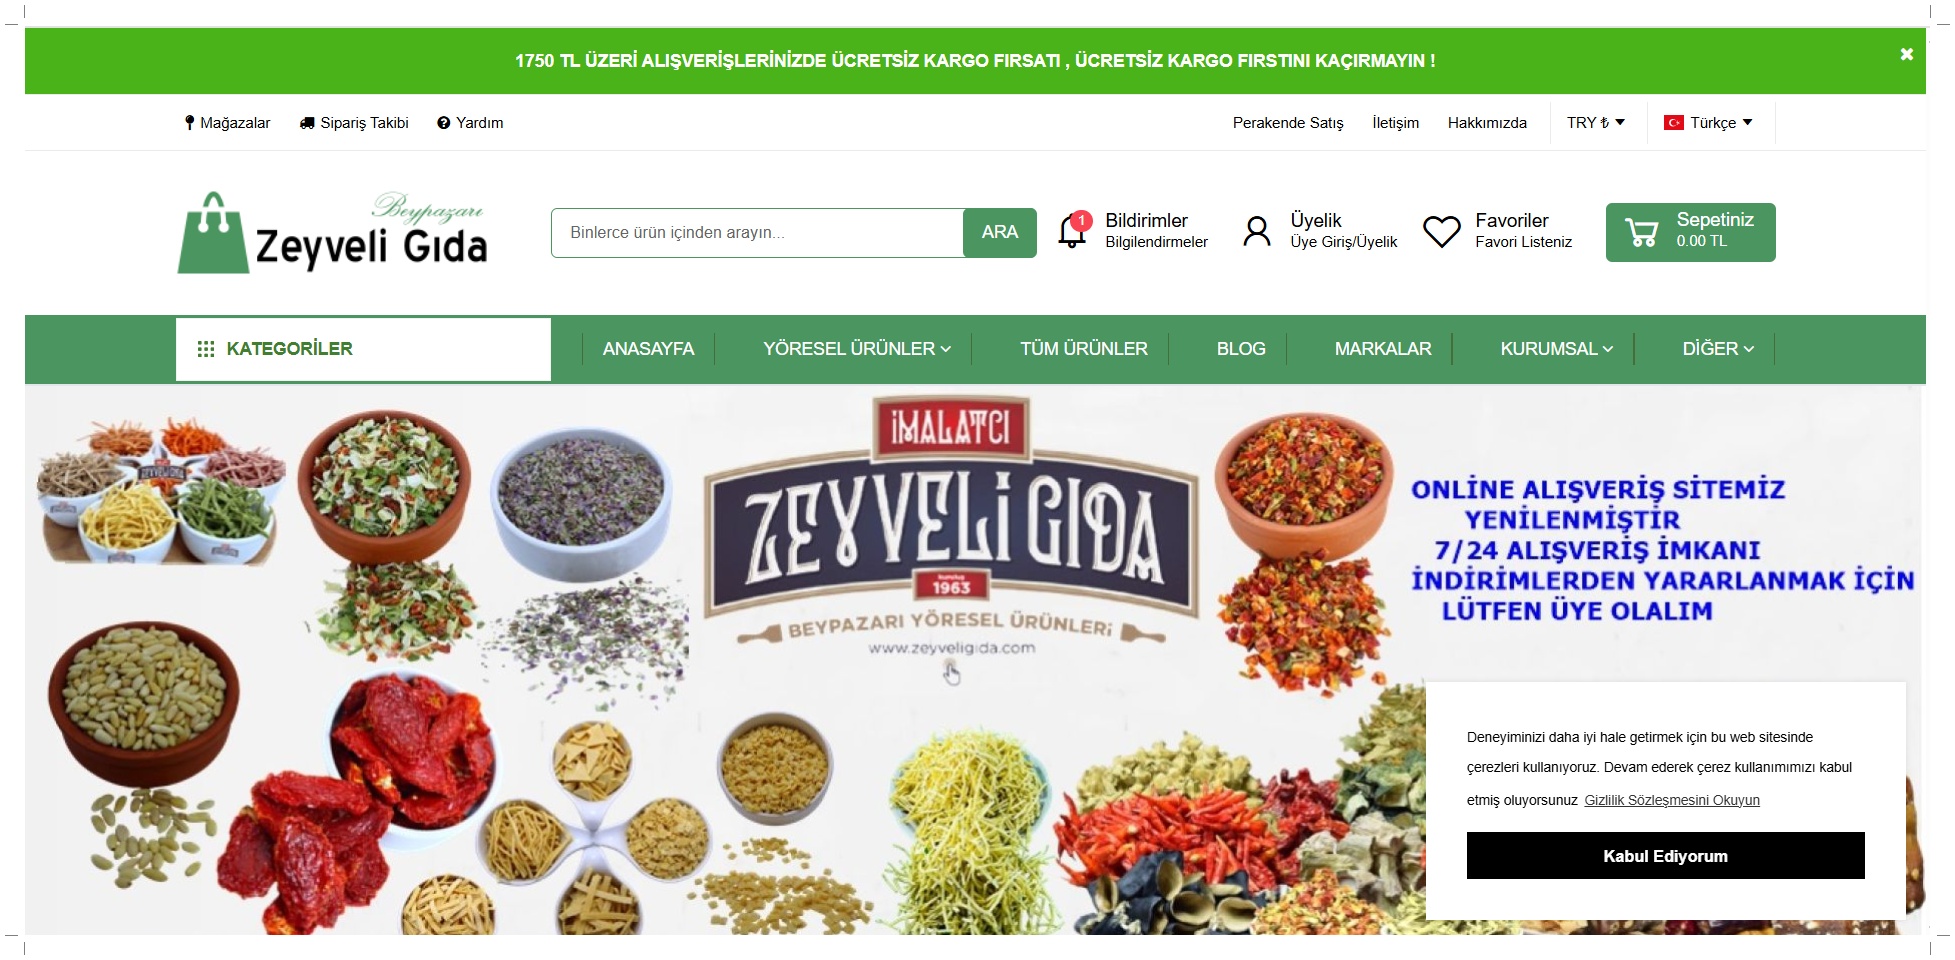
Task: Click the Kategoriler grid icon
Action: pyautogui.click(x=206, y=349)
